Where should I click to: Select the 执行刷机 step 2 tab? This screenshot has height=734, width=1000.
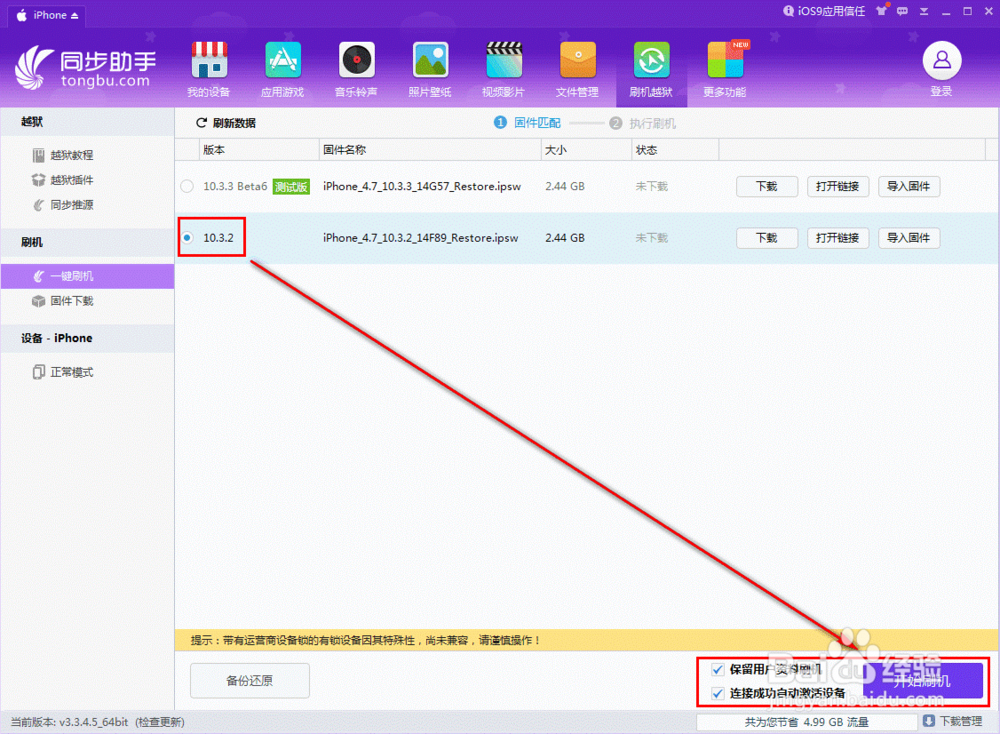642,123
